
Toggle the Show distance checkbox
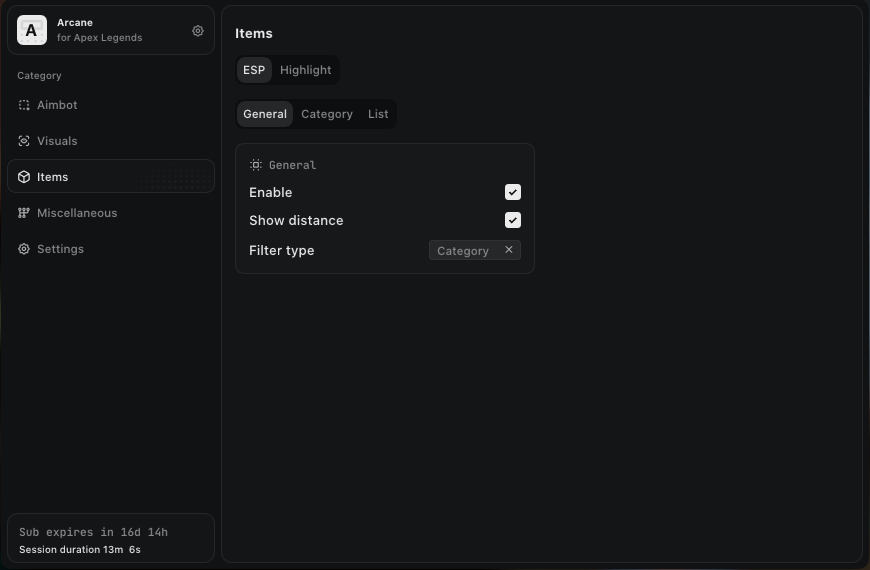click(513, 220)
